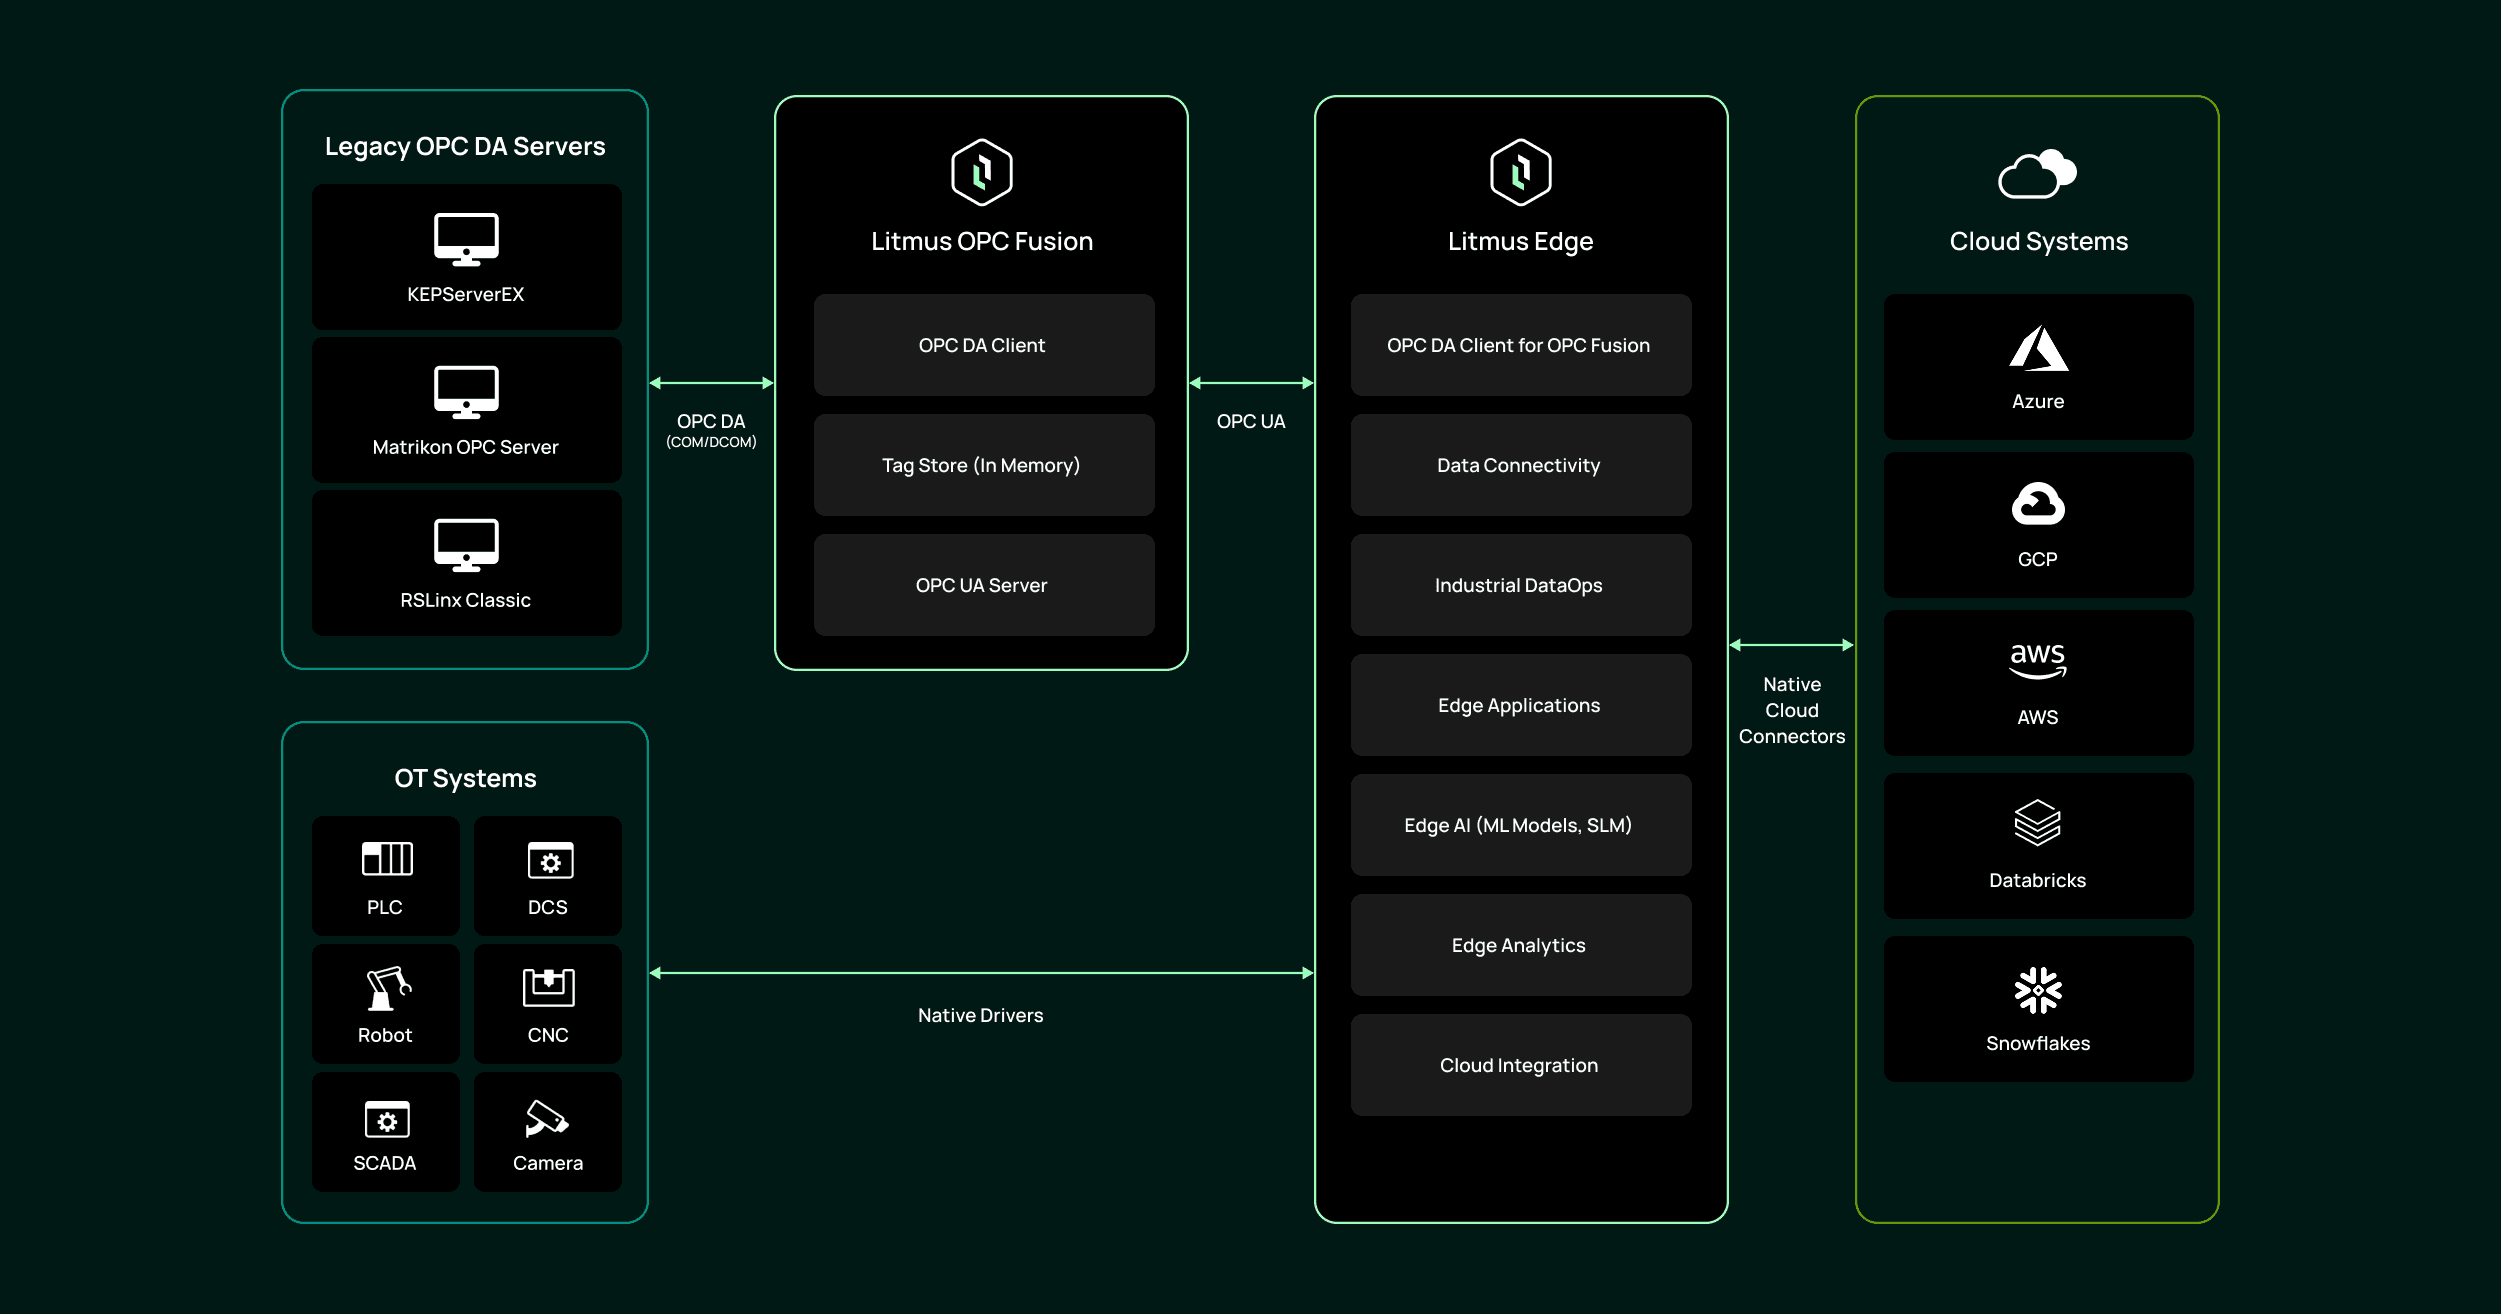The image size is (2501, 1314).
Task: Click the Cloud Systems title text
Action: pos(2038,242)
